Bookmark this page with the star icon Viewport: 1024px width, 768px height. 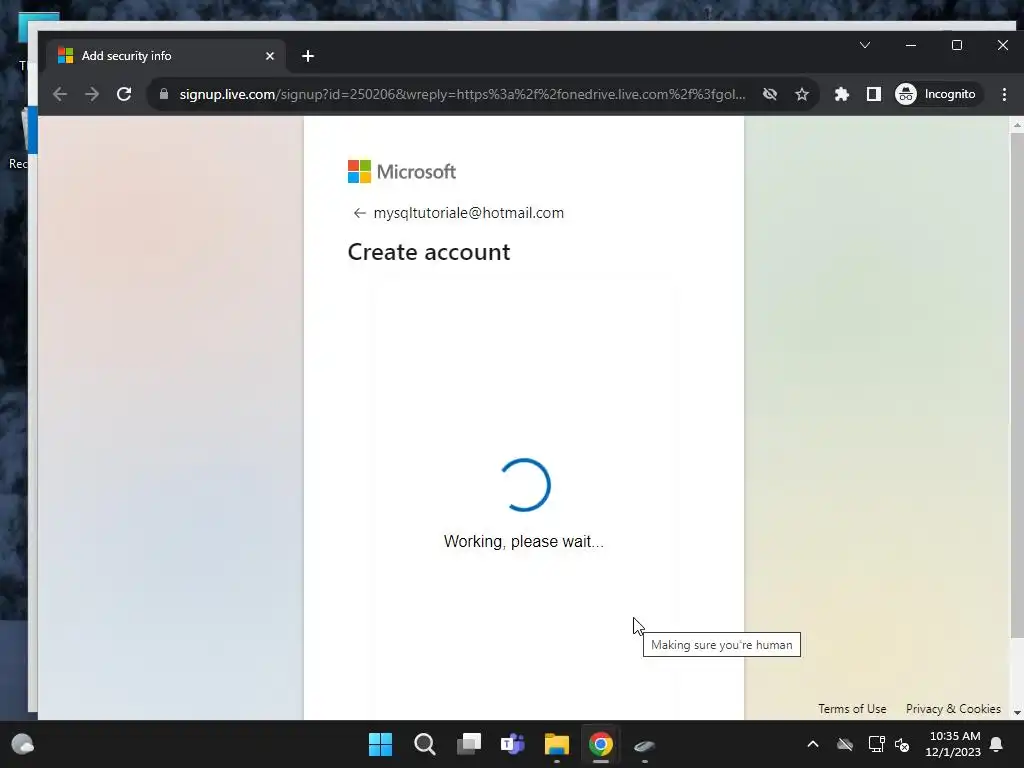pyautogui.click(x=802, y=94)
